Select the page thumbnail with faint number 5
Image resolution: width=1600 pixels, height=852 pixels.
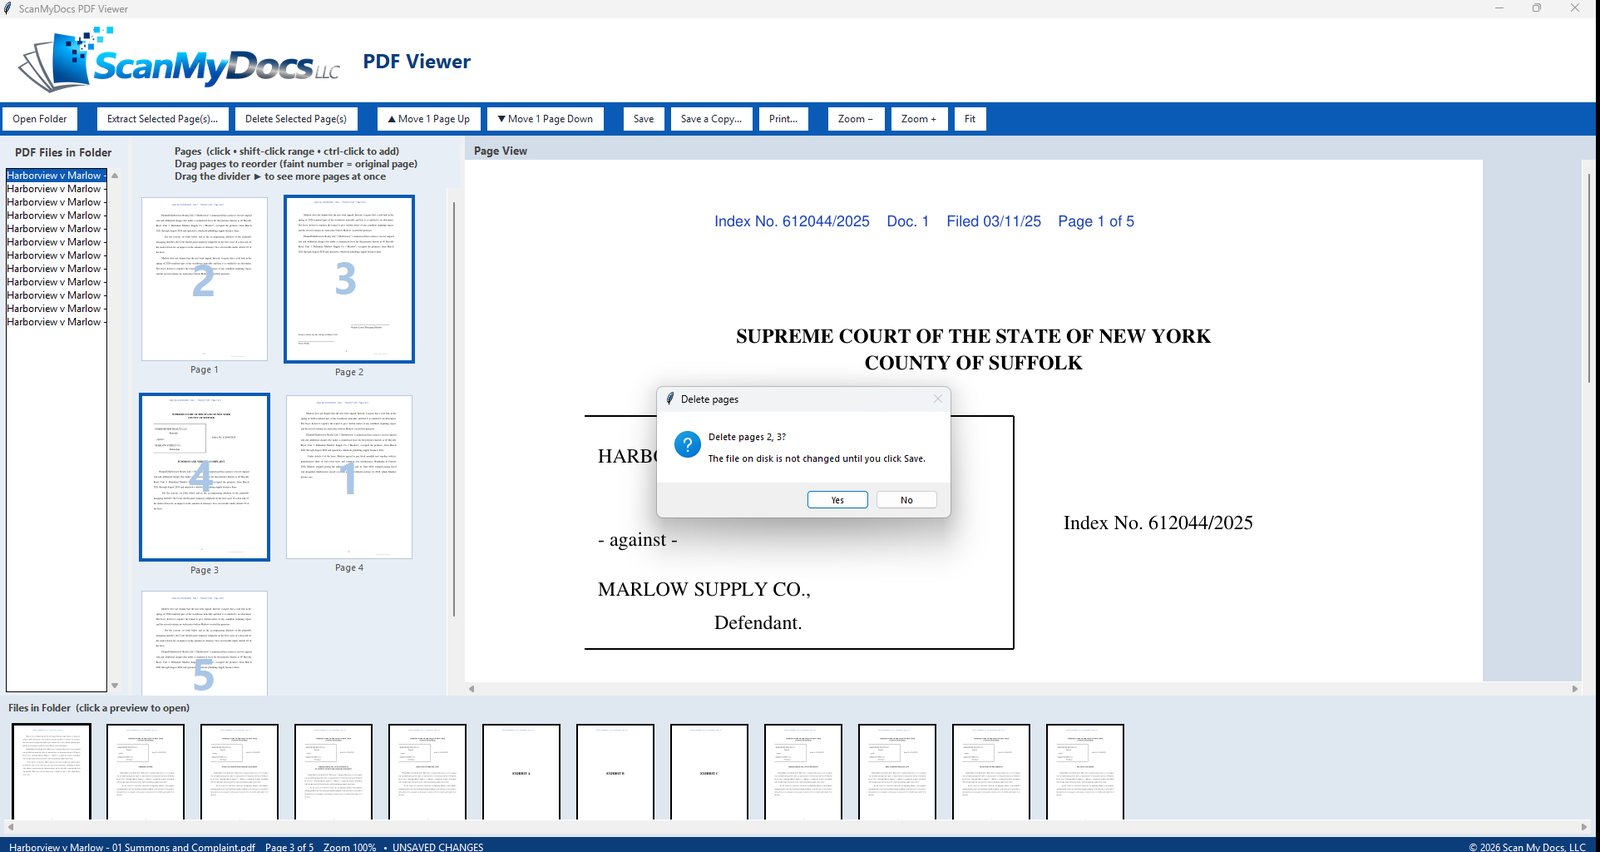(204, 643)
